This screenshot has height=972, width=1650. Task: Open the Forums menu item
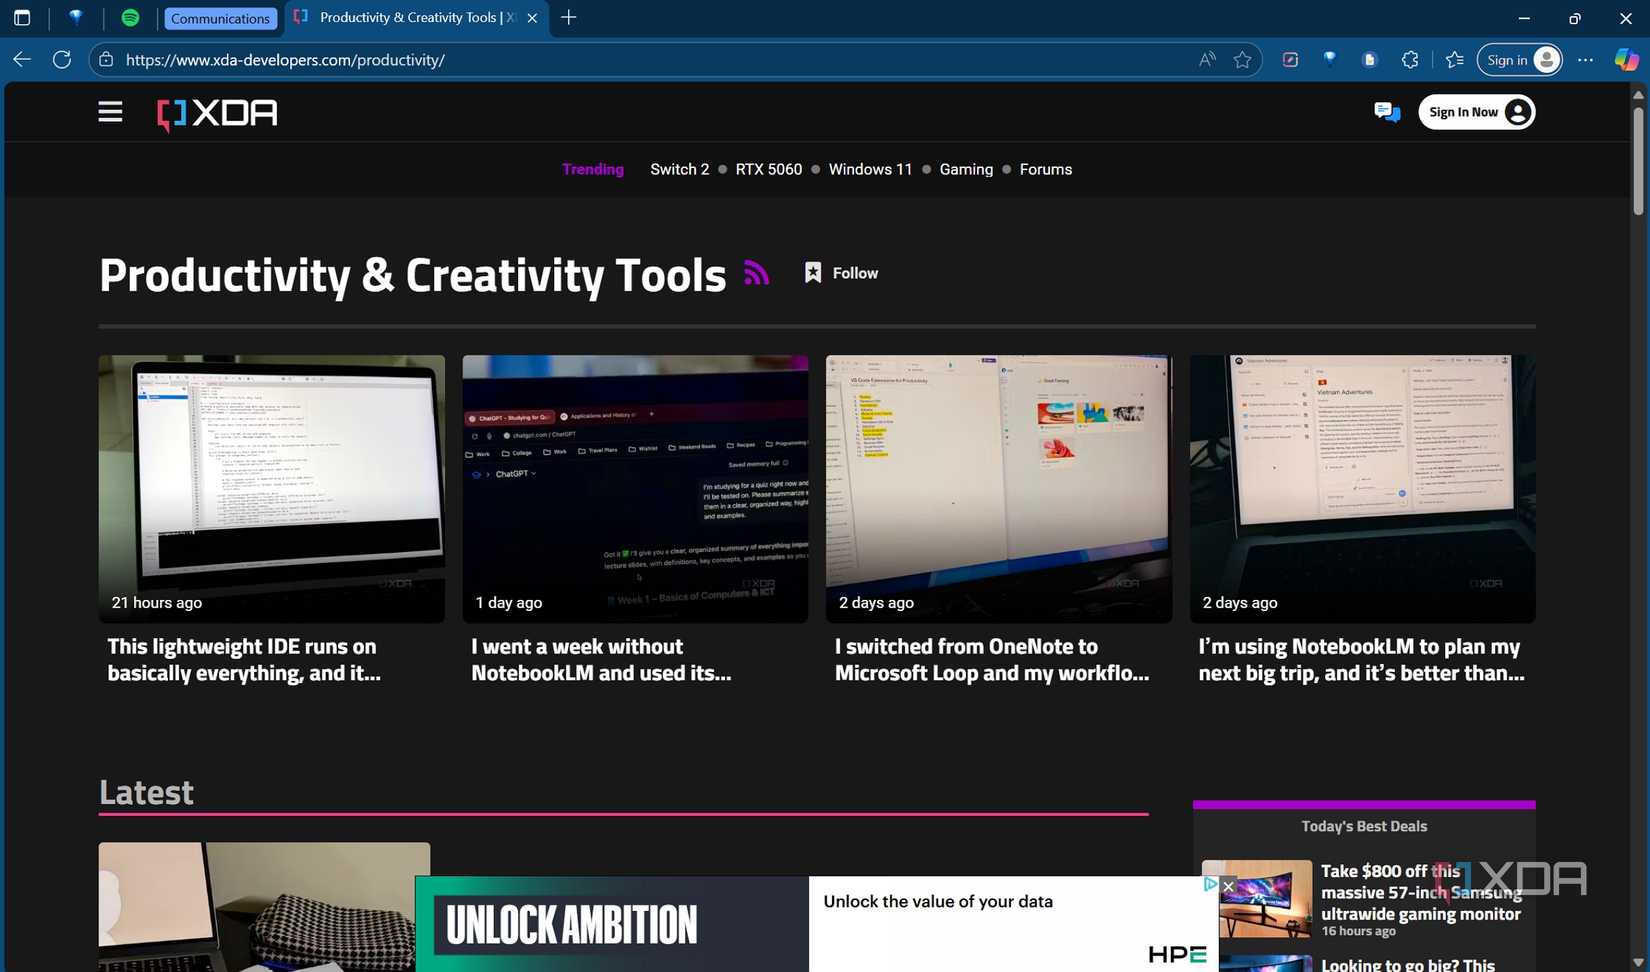(x=1045, y=169)
